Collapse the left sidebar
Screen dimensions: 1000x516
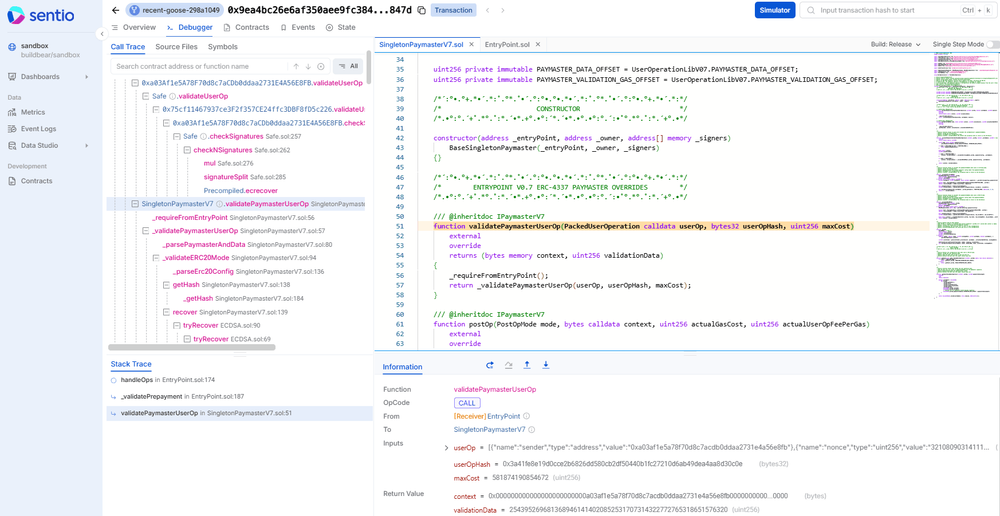click(103, 33)
